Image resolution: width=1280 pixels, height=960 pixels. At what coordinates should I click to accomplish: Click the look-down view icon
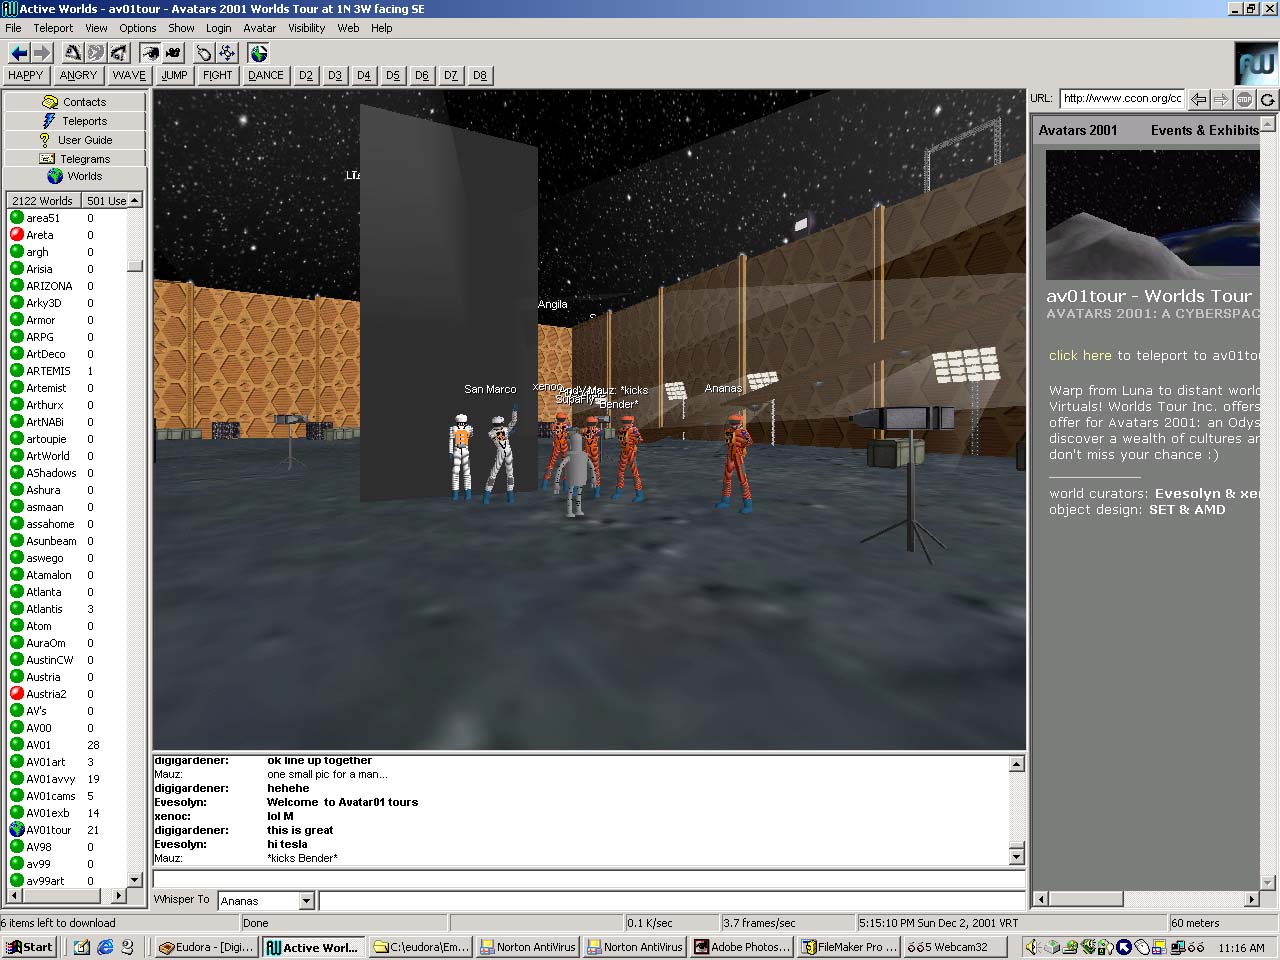(119, 53)
